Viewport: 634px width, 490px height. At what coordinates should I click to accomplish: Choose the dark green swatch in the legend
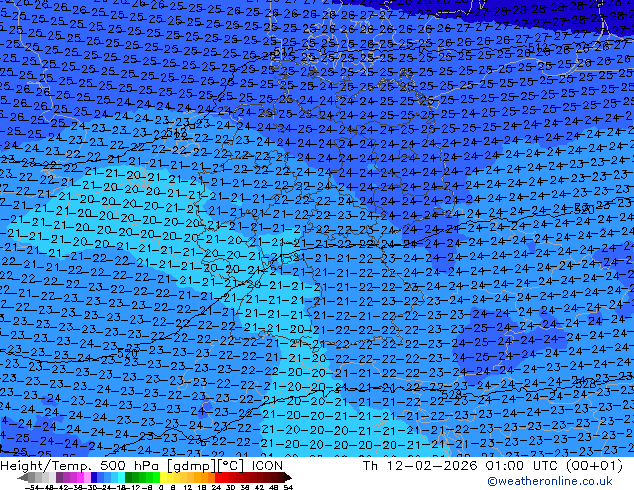tap(129, 478)
